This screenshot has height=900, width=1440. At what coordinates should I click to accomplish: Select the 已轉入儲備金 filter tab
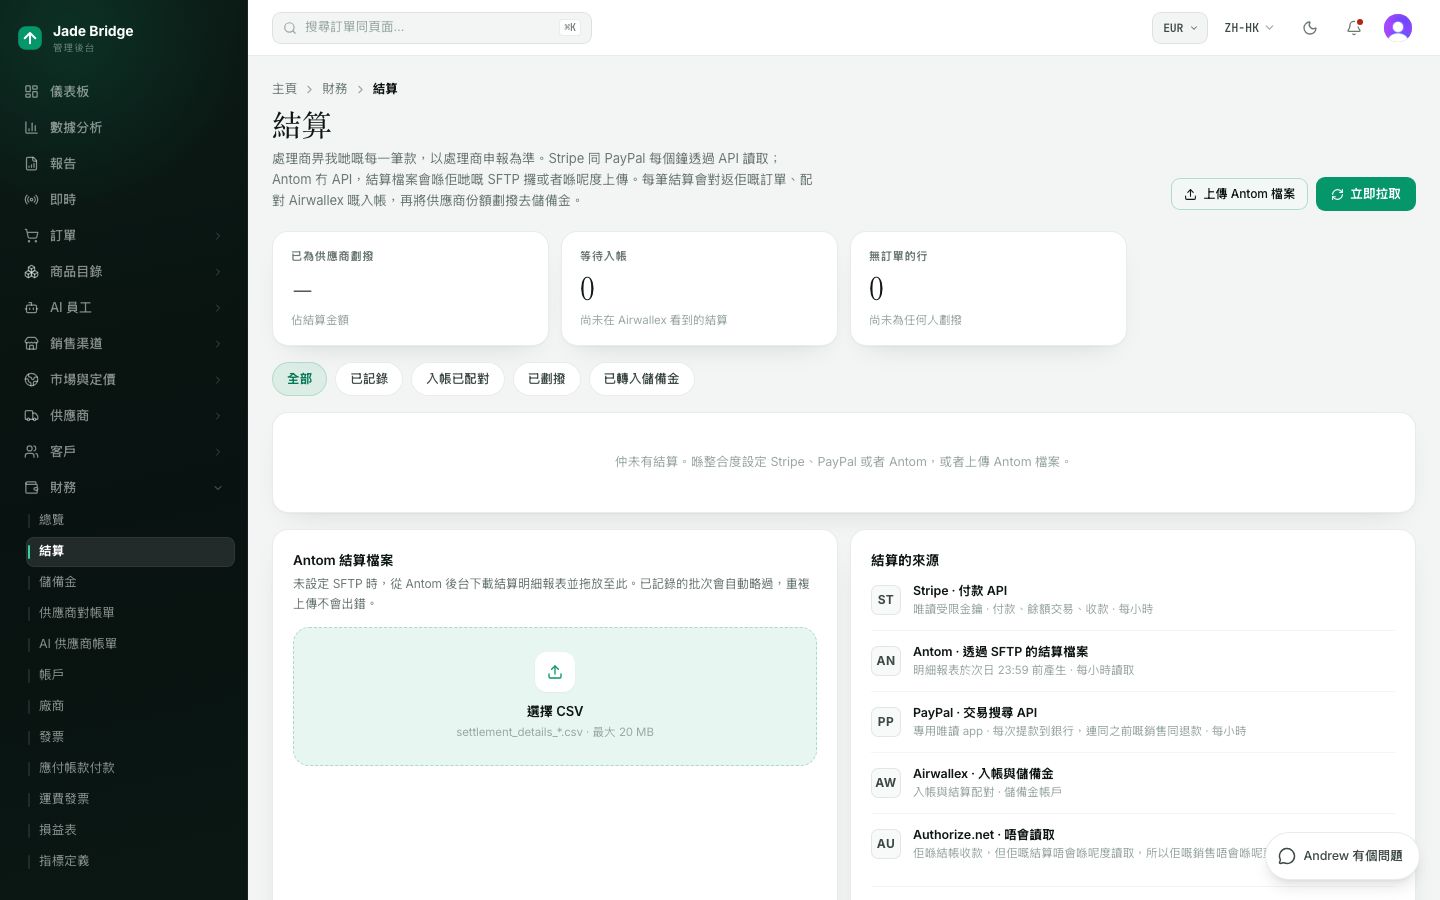coord(642,379)
